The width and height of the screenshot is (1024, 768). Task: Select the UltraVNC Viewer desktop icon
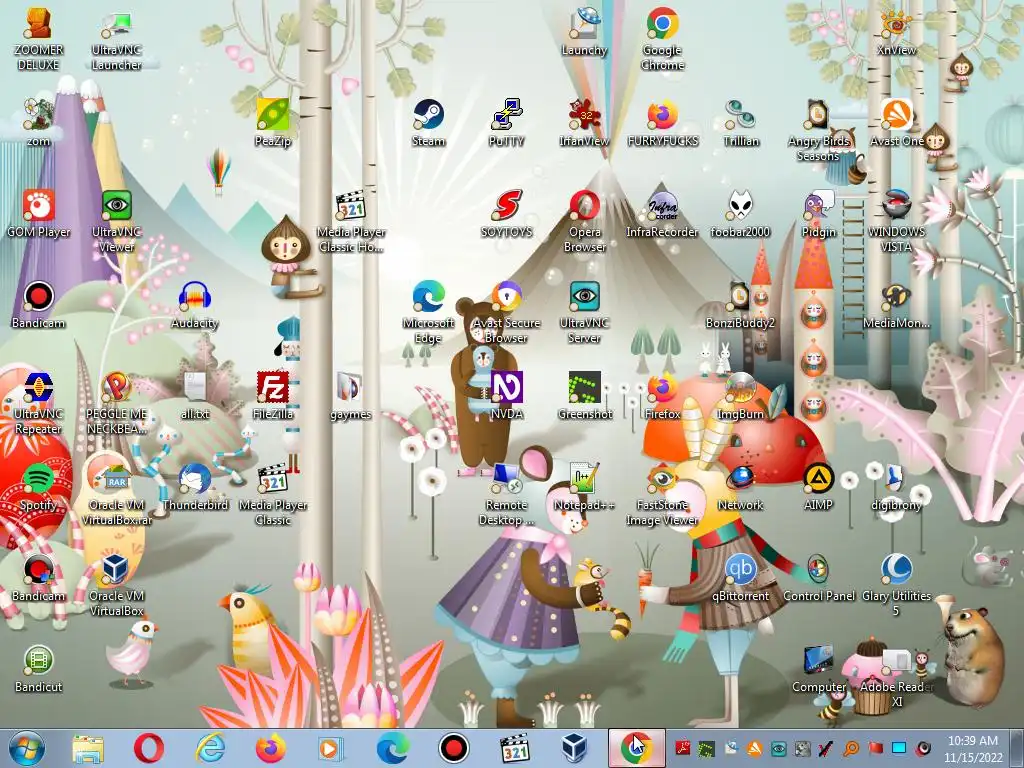click(117, 222)
